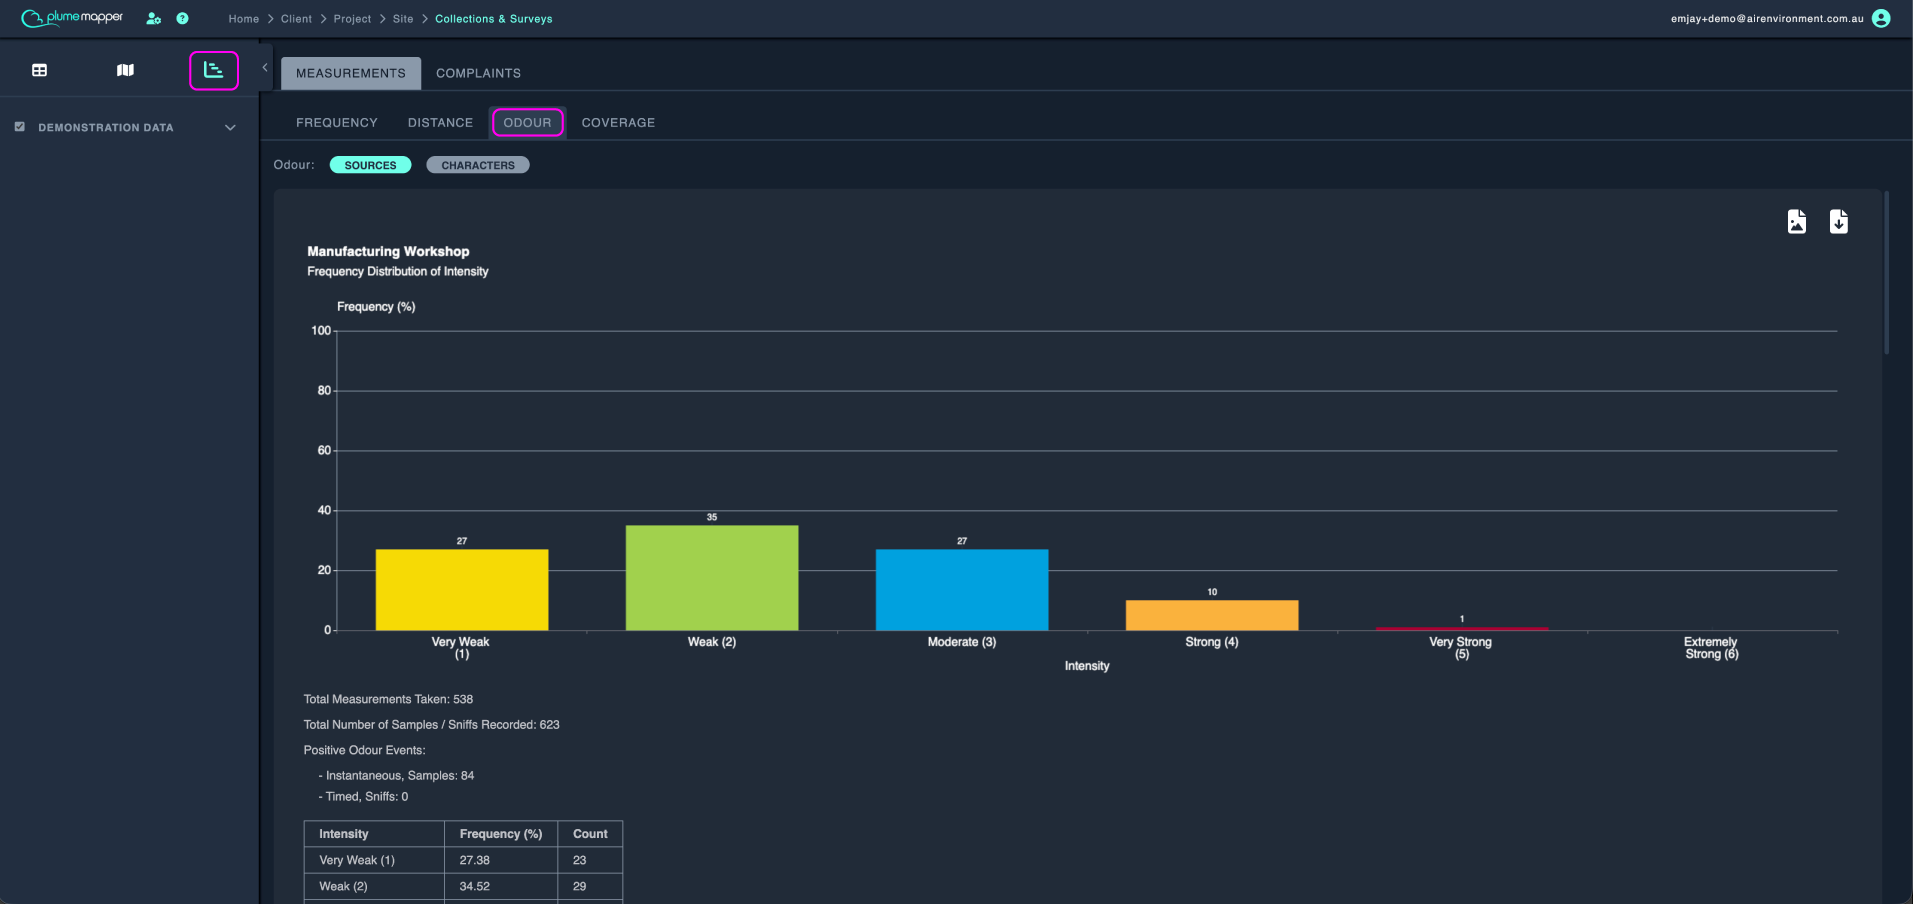Image resolution: width=1913 pixels, height=904 pixels.
Task: Click the Weak (2) table cell
Action: coord(374,886)
